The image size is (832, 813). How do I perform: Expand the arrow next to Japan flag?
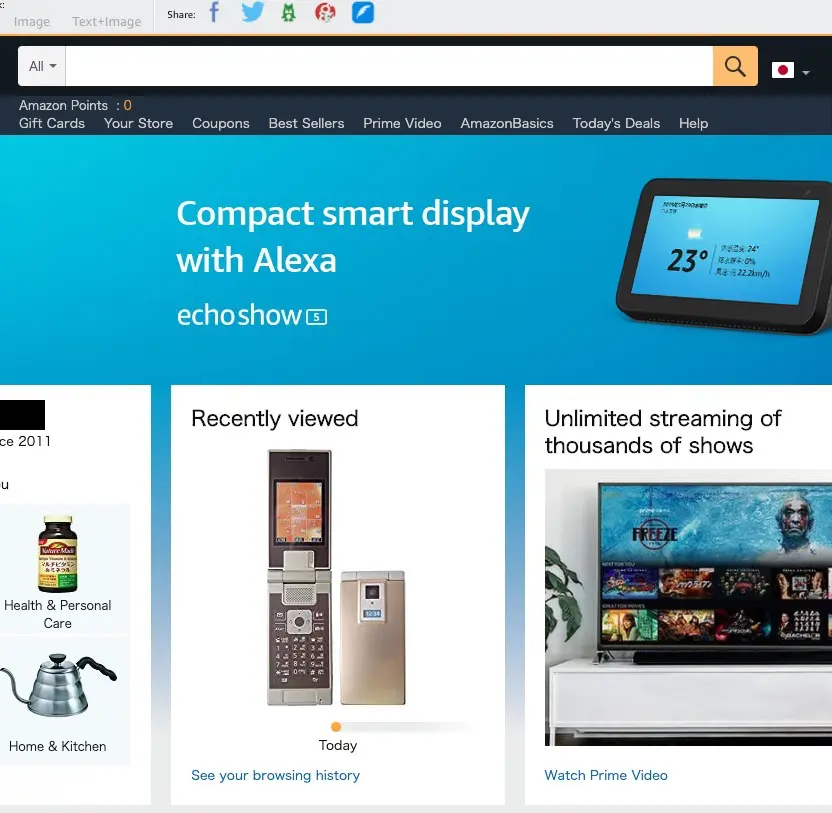click(806, 72)
